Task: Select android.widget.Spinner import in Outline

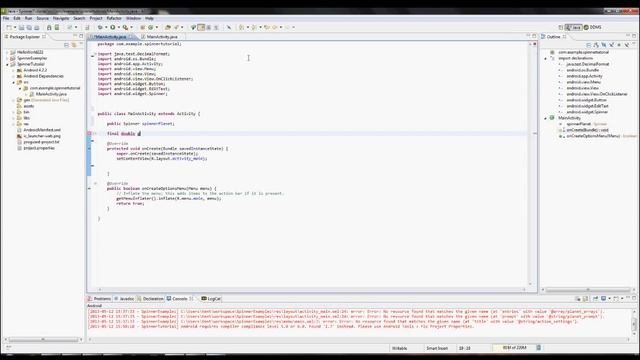Action: coord(587,112)
